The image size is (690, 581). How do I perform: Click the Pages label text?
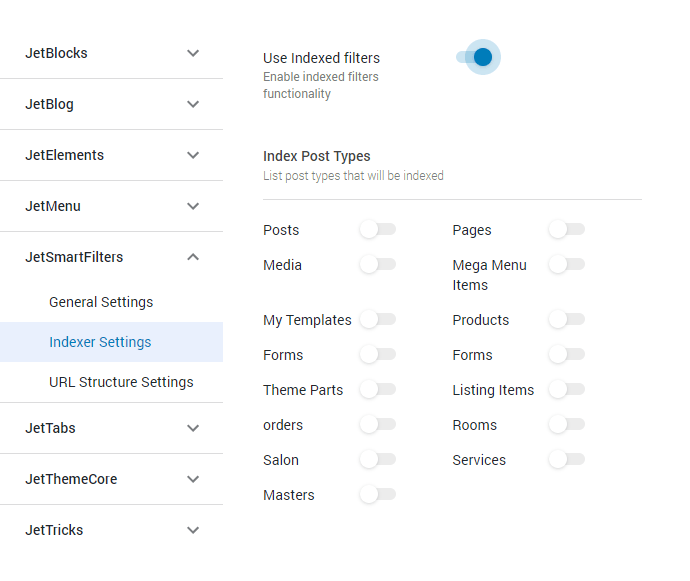pyautogui.click(x=472, y=231)
